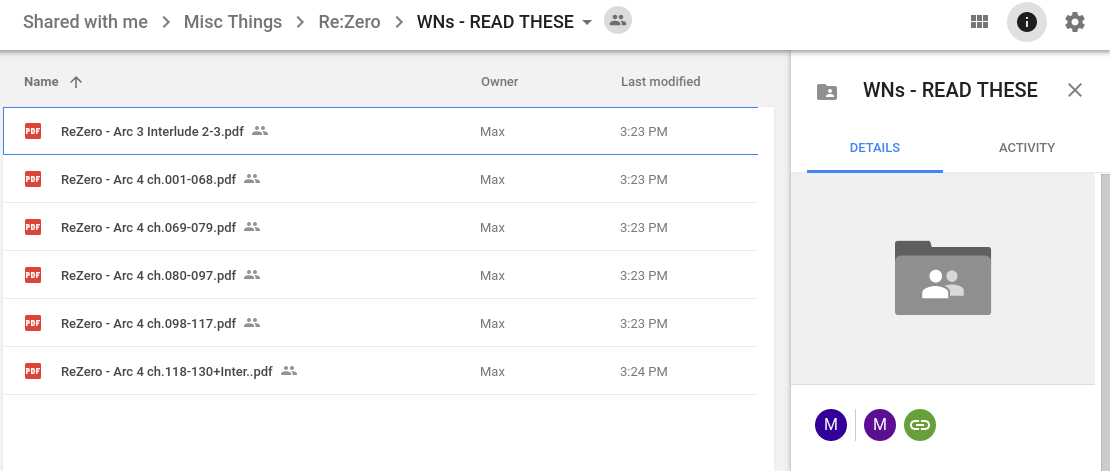Click 3:23 PM on Arc 4 ch.001-068 row
1110x471 pixels.
click(643, 180)
